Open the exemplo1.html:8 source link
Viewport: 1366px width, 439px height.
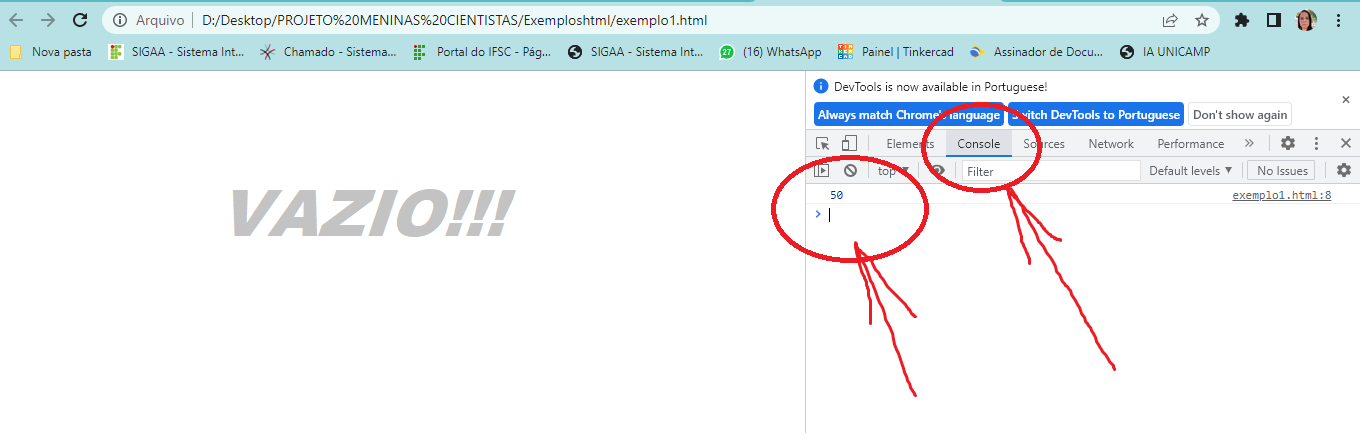(1281, 196)
